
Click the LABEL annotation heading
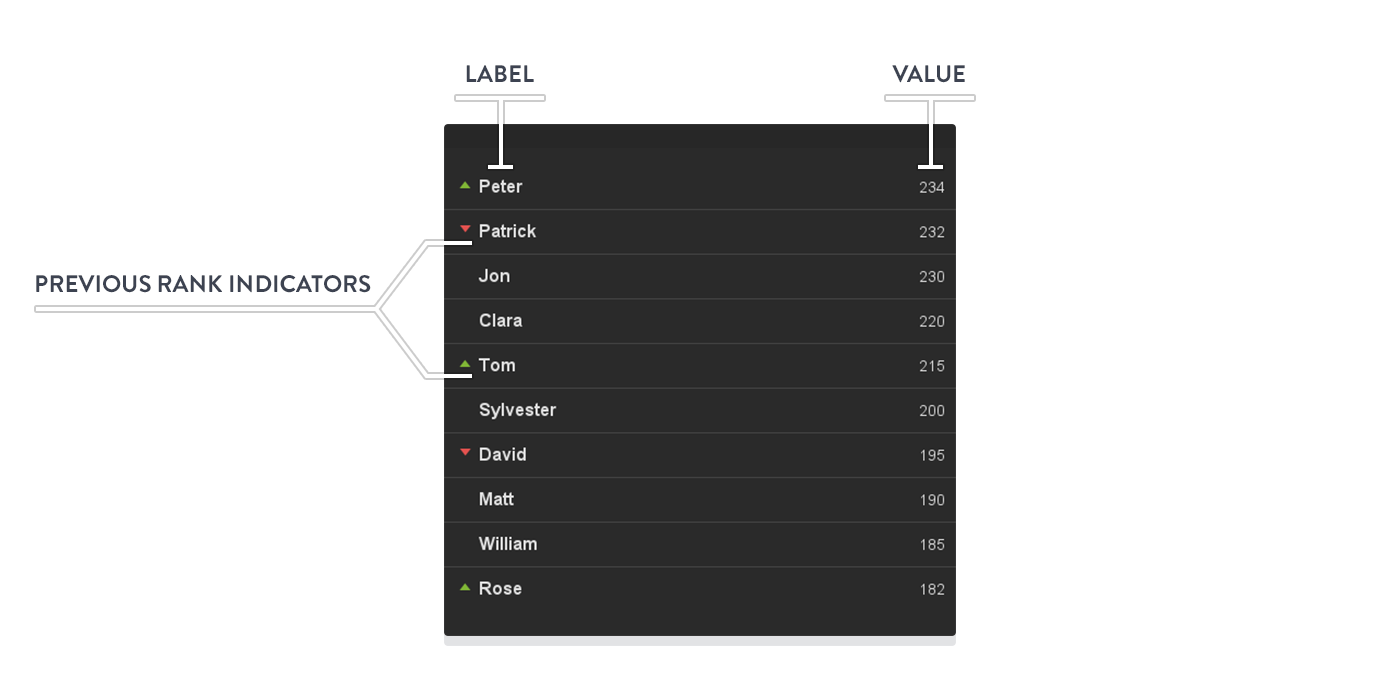tap(500, 74)
